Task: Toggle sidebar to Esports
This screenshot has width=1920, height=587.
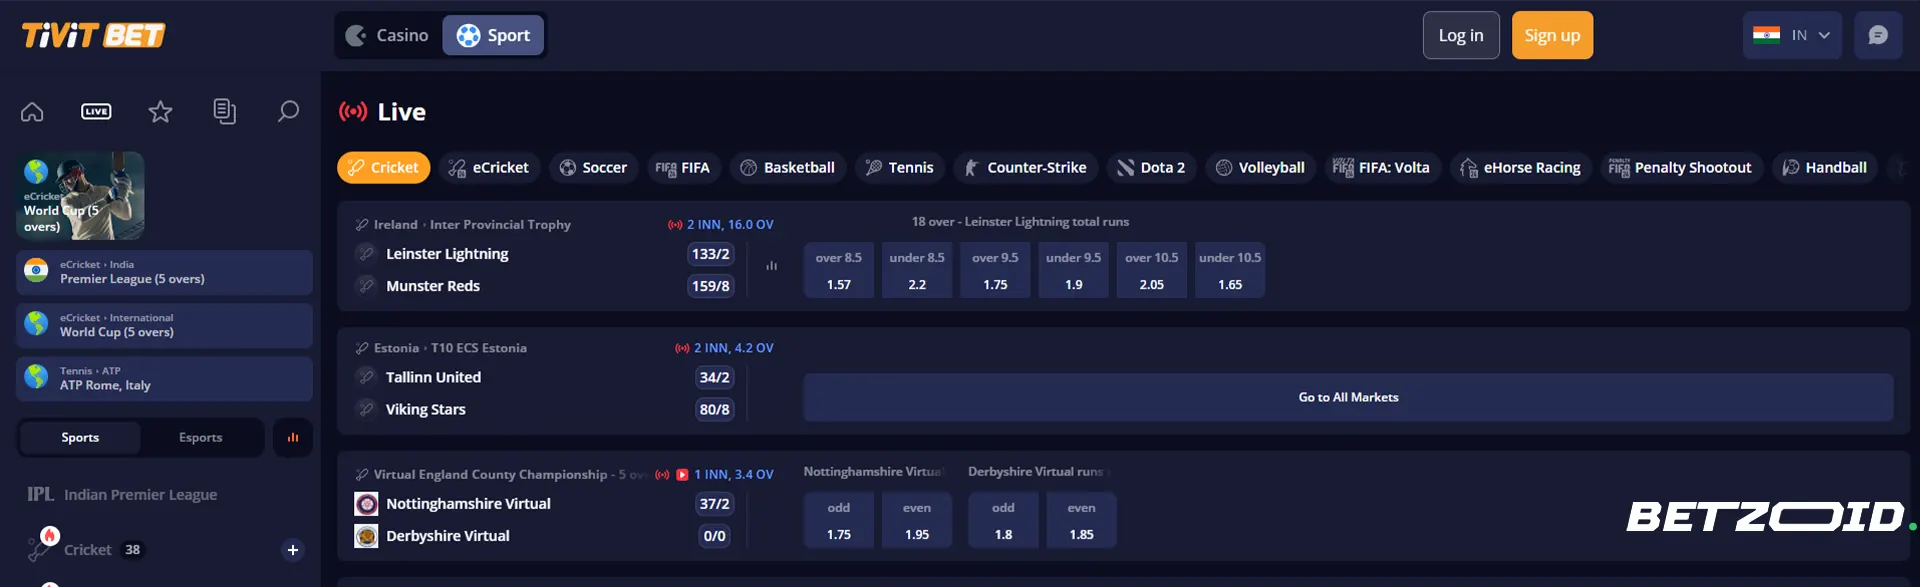Action: 200,438
